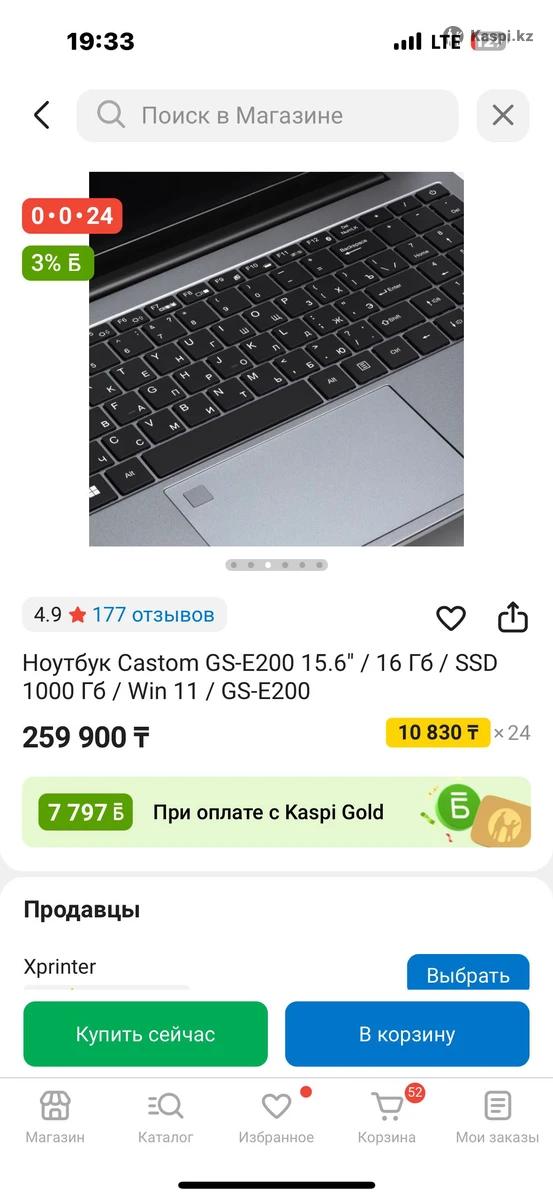Open the Kaspi Gold bonus banner
553x1200 pixels.
(x=276, y=812)
